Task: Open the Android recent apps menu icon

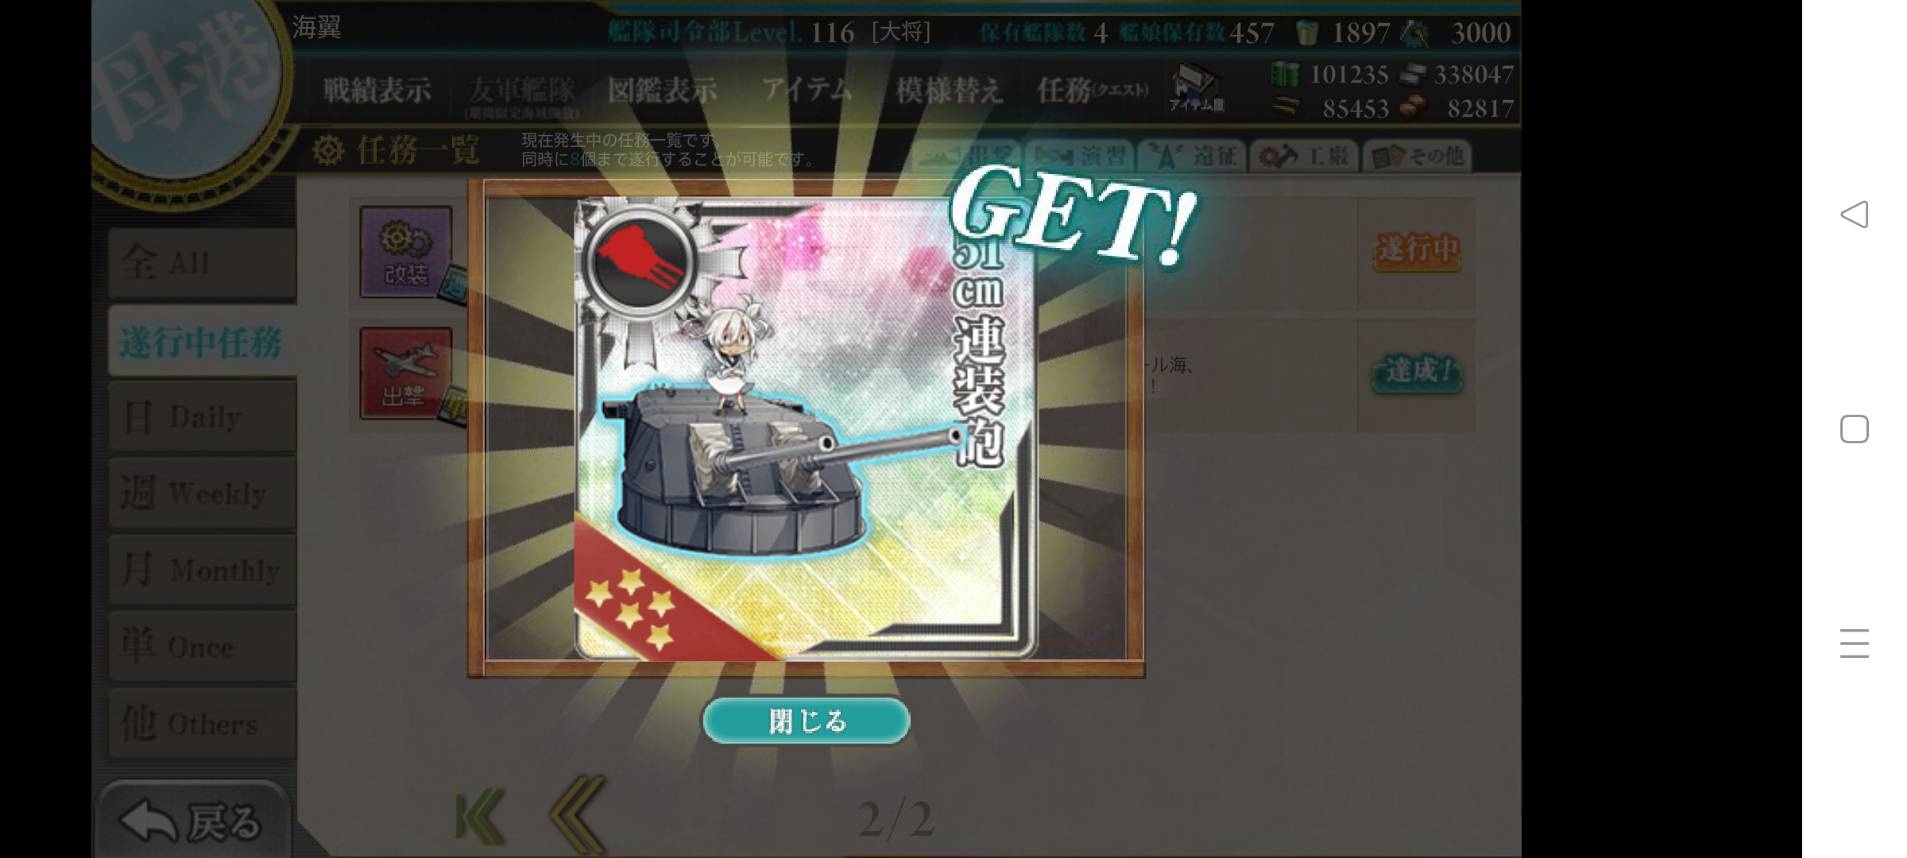Action: (x=1854, y=643)
